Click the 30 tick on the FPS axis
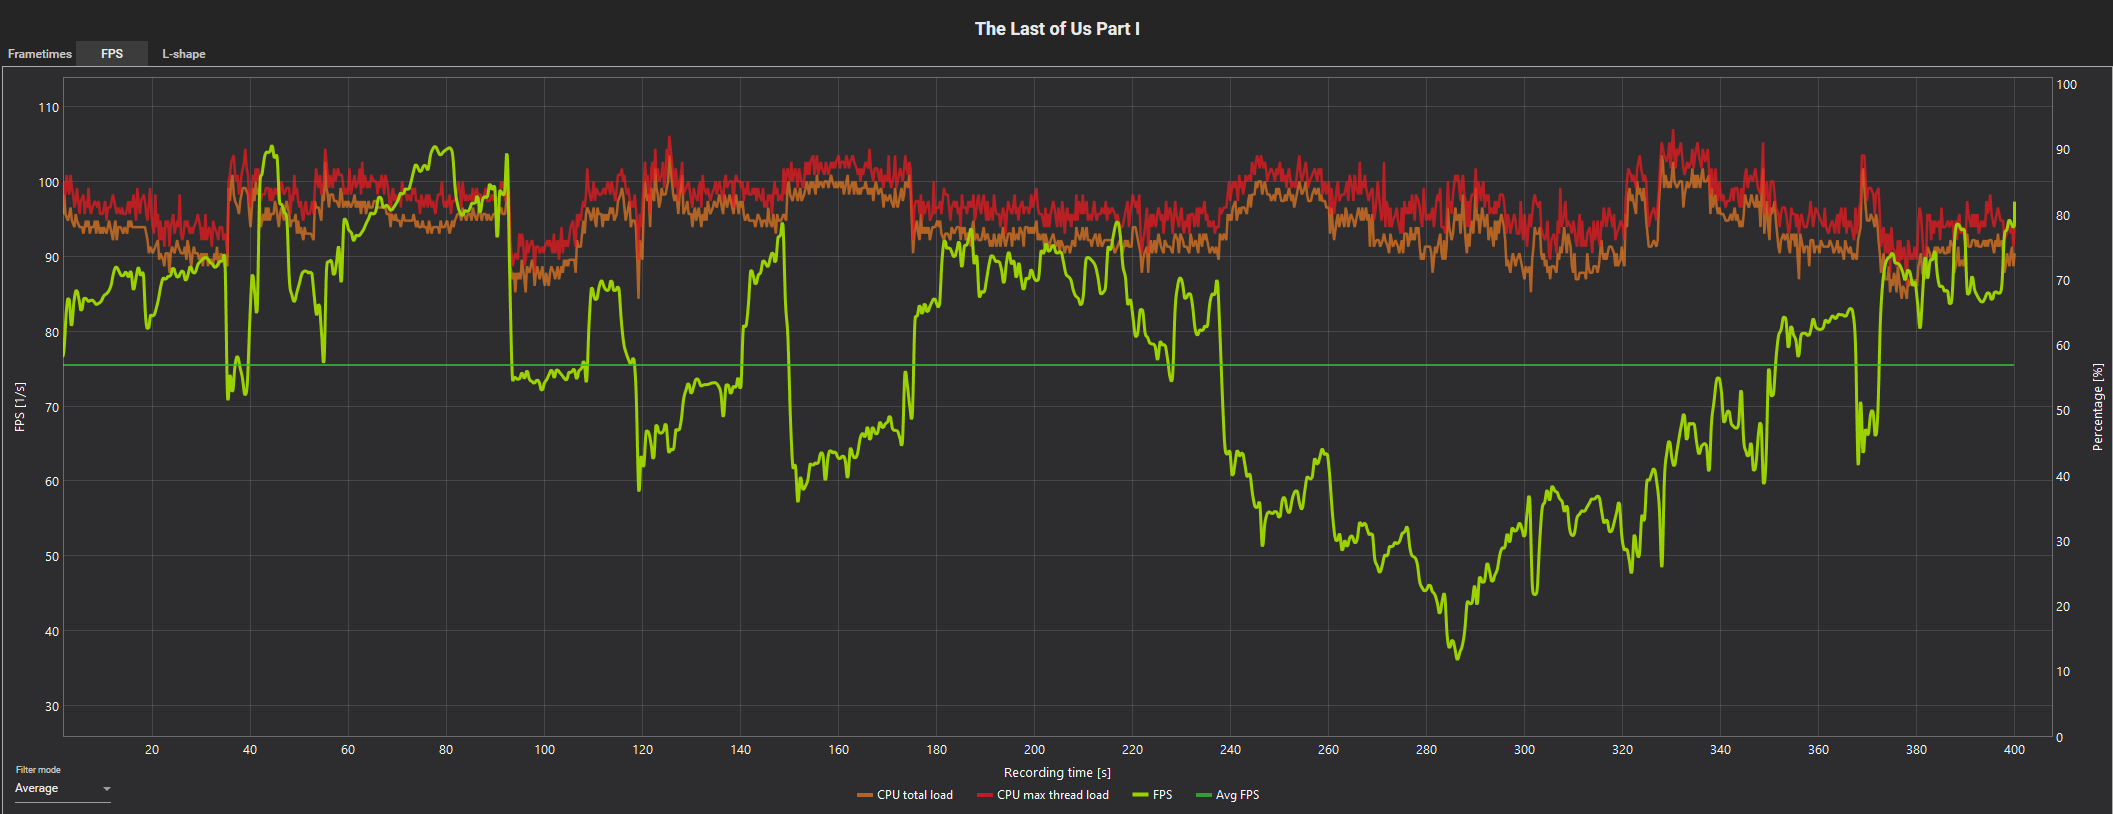 tap(52, 706)
